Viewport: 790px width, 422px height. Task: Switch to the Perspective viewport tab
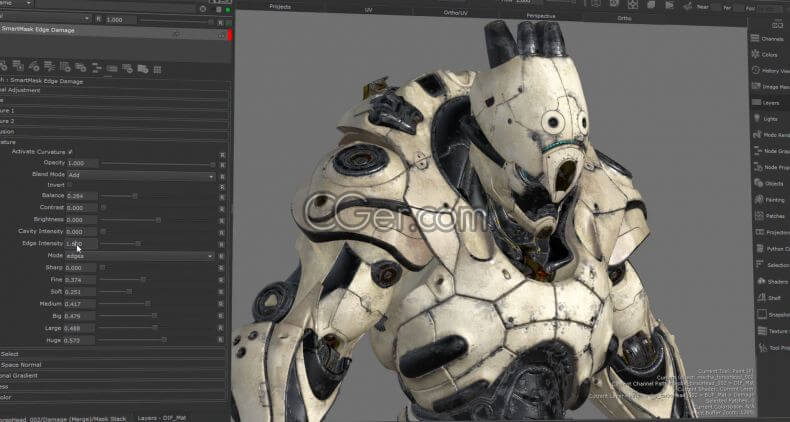pos(541,16)
